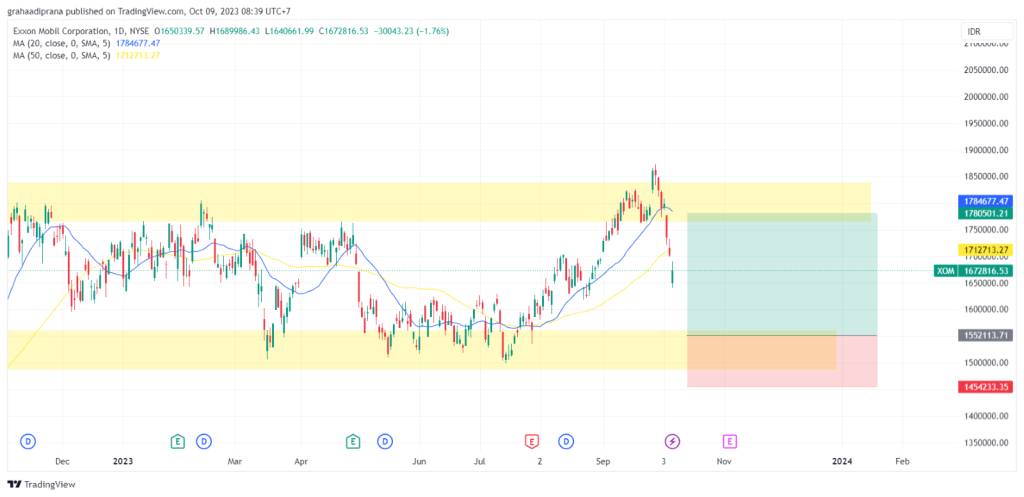Select the green long position profit zone

782,274
